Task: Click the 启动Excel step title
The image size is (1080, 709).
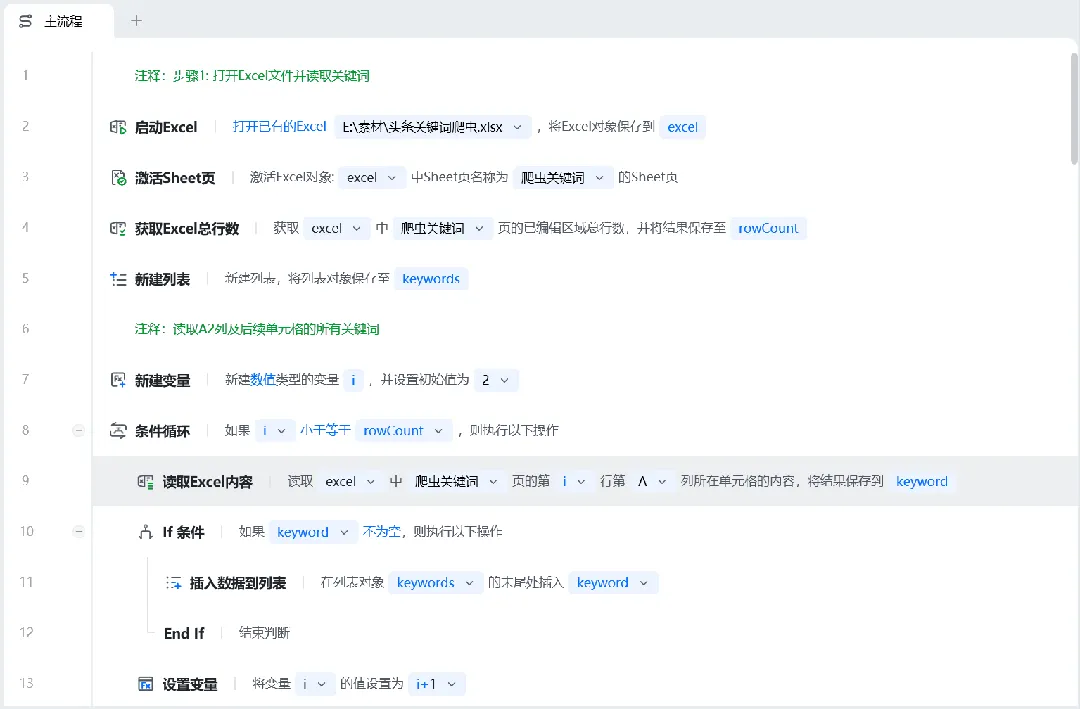Action: [x=166, y=127]
